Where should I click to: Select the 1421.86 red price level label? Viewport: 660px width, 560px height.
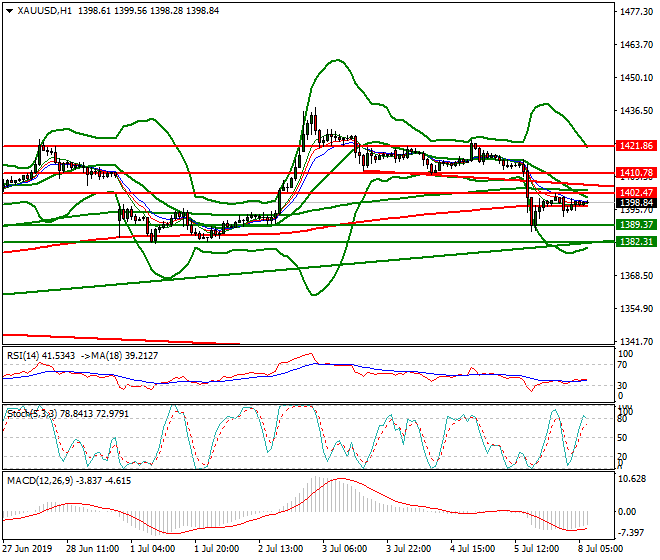coord(636,146)
